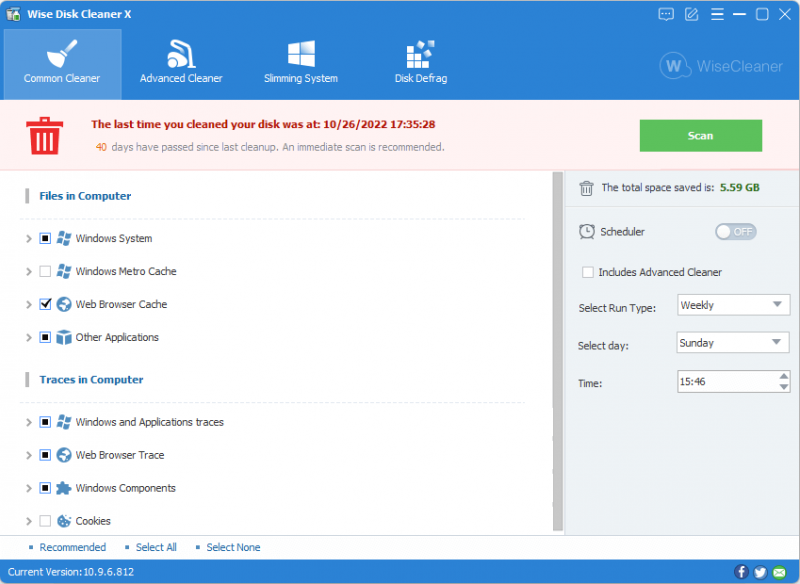Switch to the Advanced Cleaner tab
This screenshot has height=584, width=800.
181,64
